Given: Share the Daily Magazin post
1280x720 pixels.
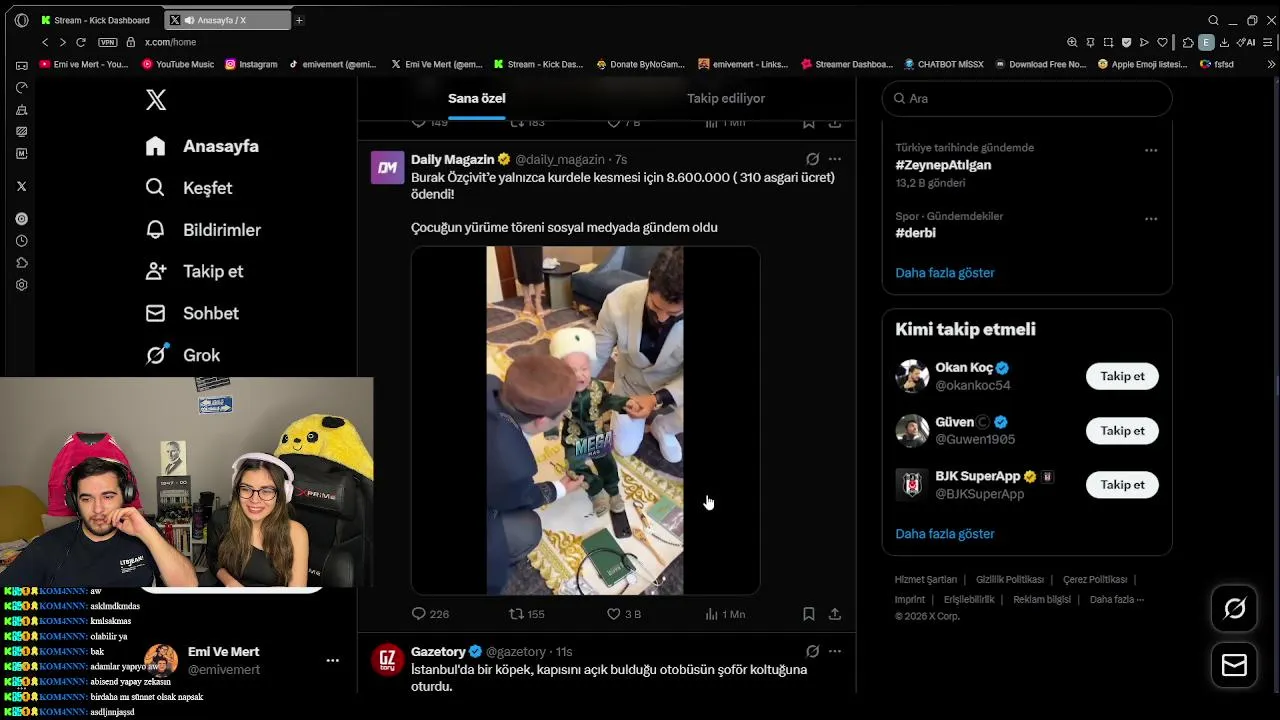Looking at the screenshot, I should (x=835, y=614).
